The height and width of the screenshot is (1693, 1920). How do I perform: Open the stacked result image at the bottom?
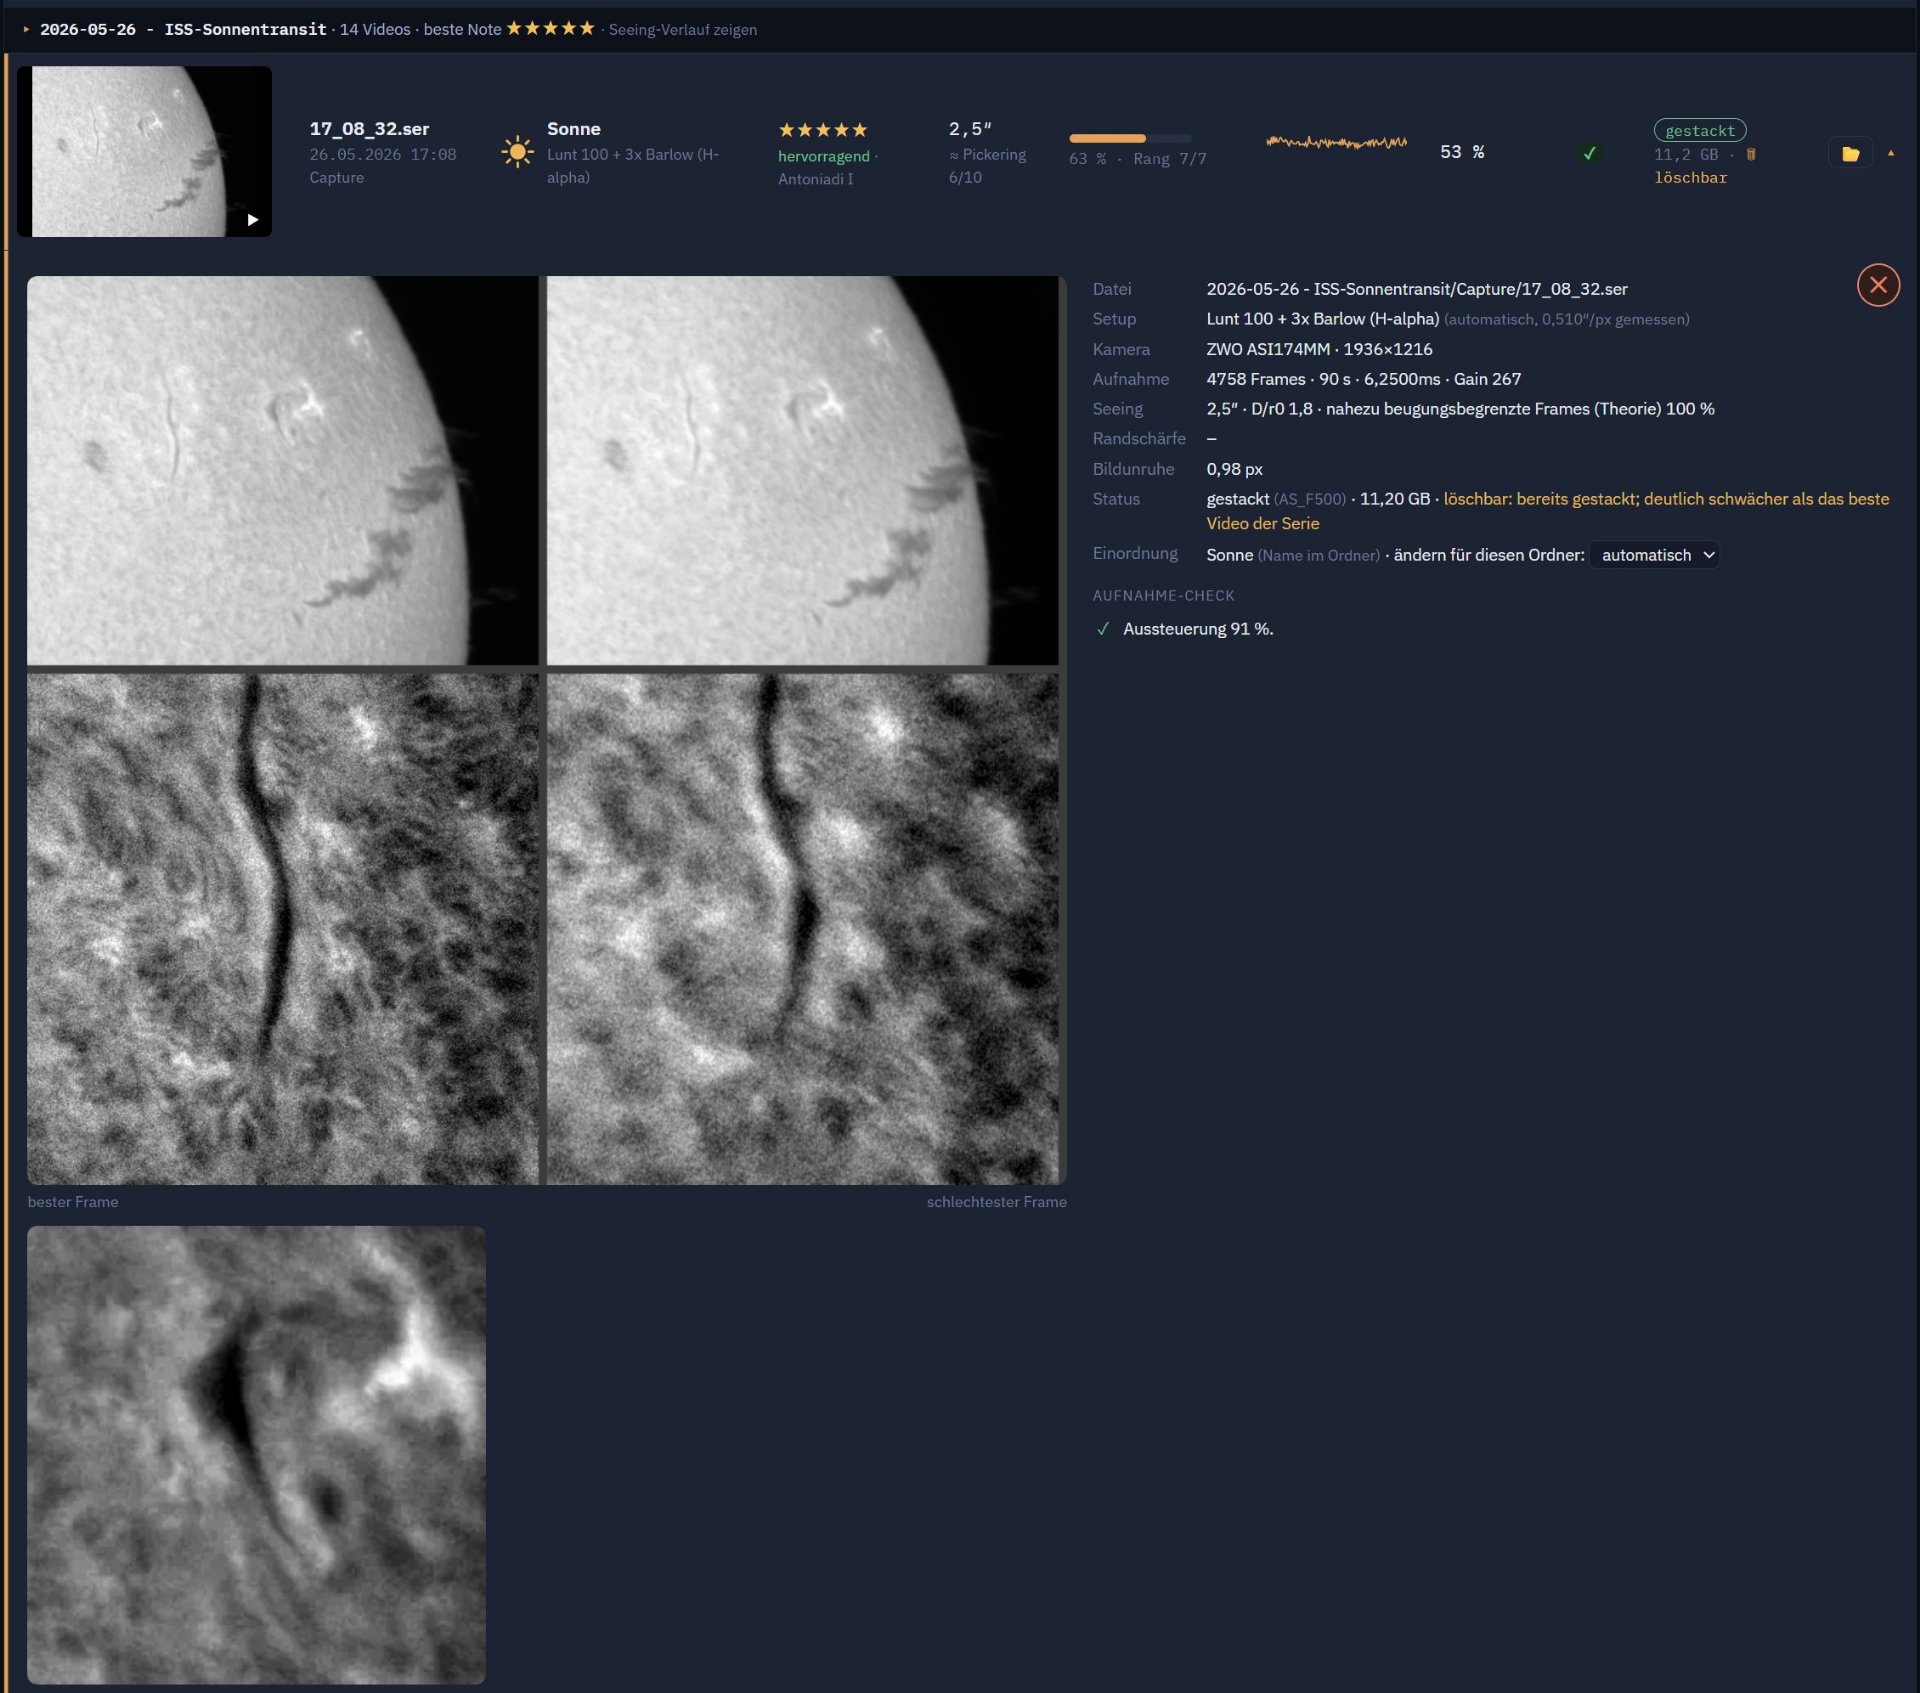[256, 1455]
